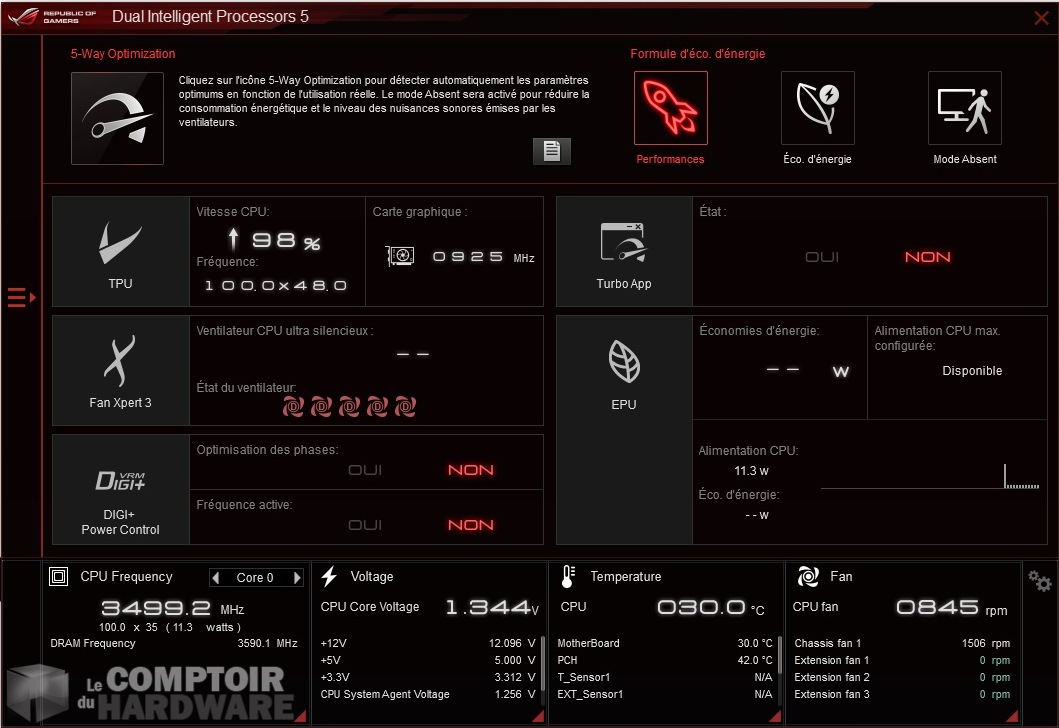Switch to next CPU core
This screenshot has width=1059, height=728.
pos(296,577)
